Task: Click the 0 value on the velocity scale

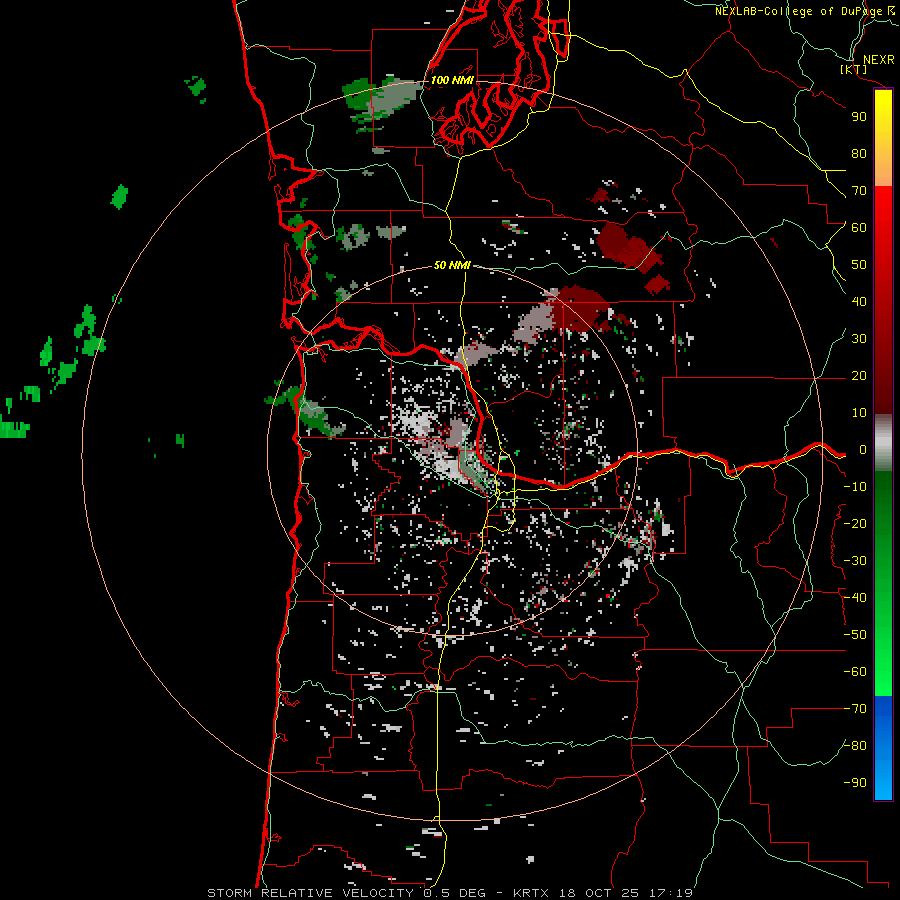Action: click(863, 450)
